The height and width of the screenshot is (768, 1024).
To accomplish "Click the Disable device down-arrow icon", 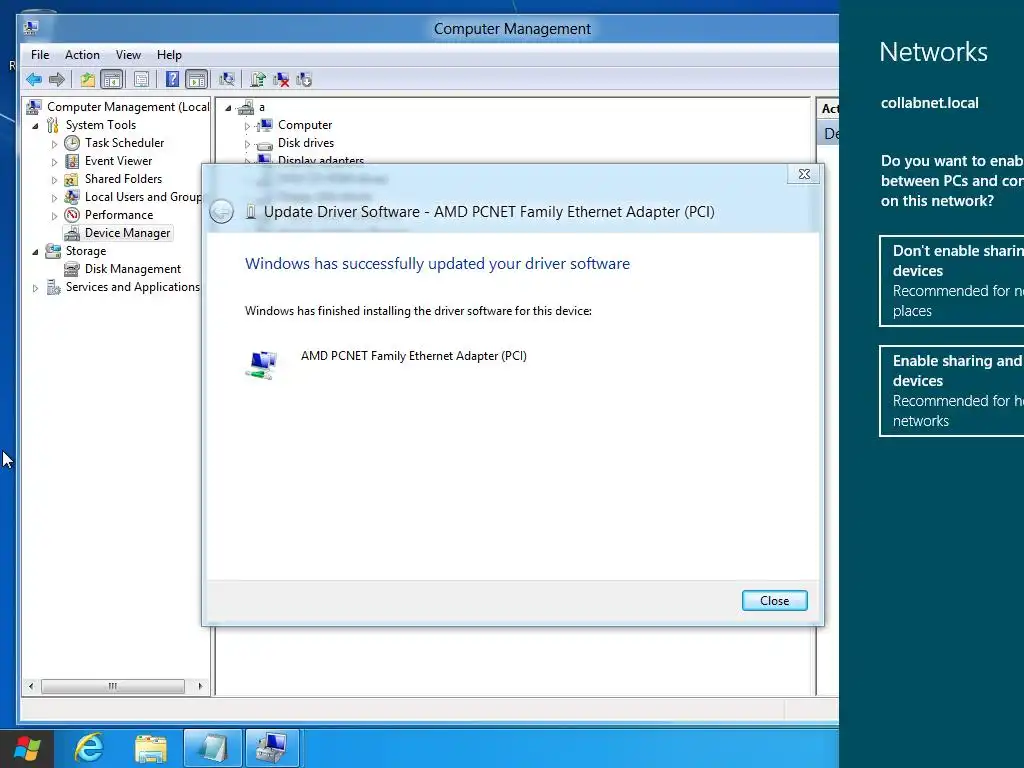I will point(304,80).
